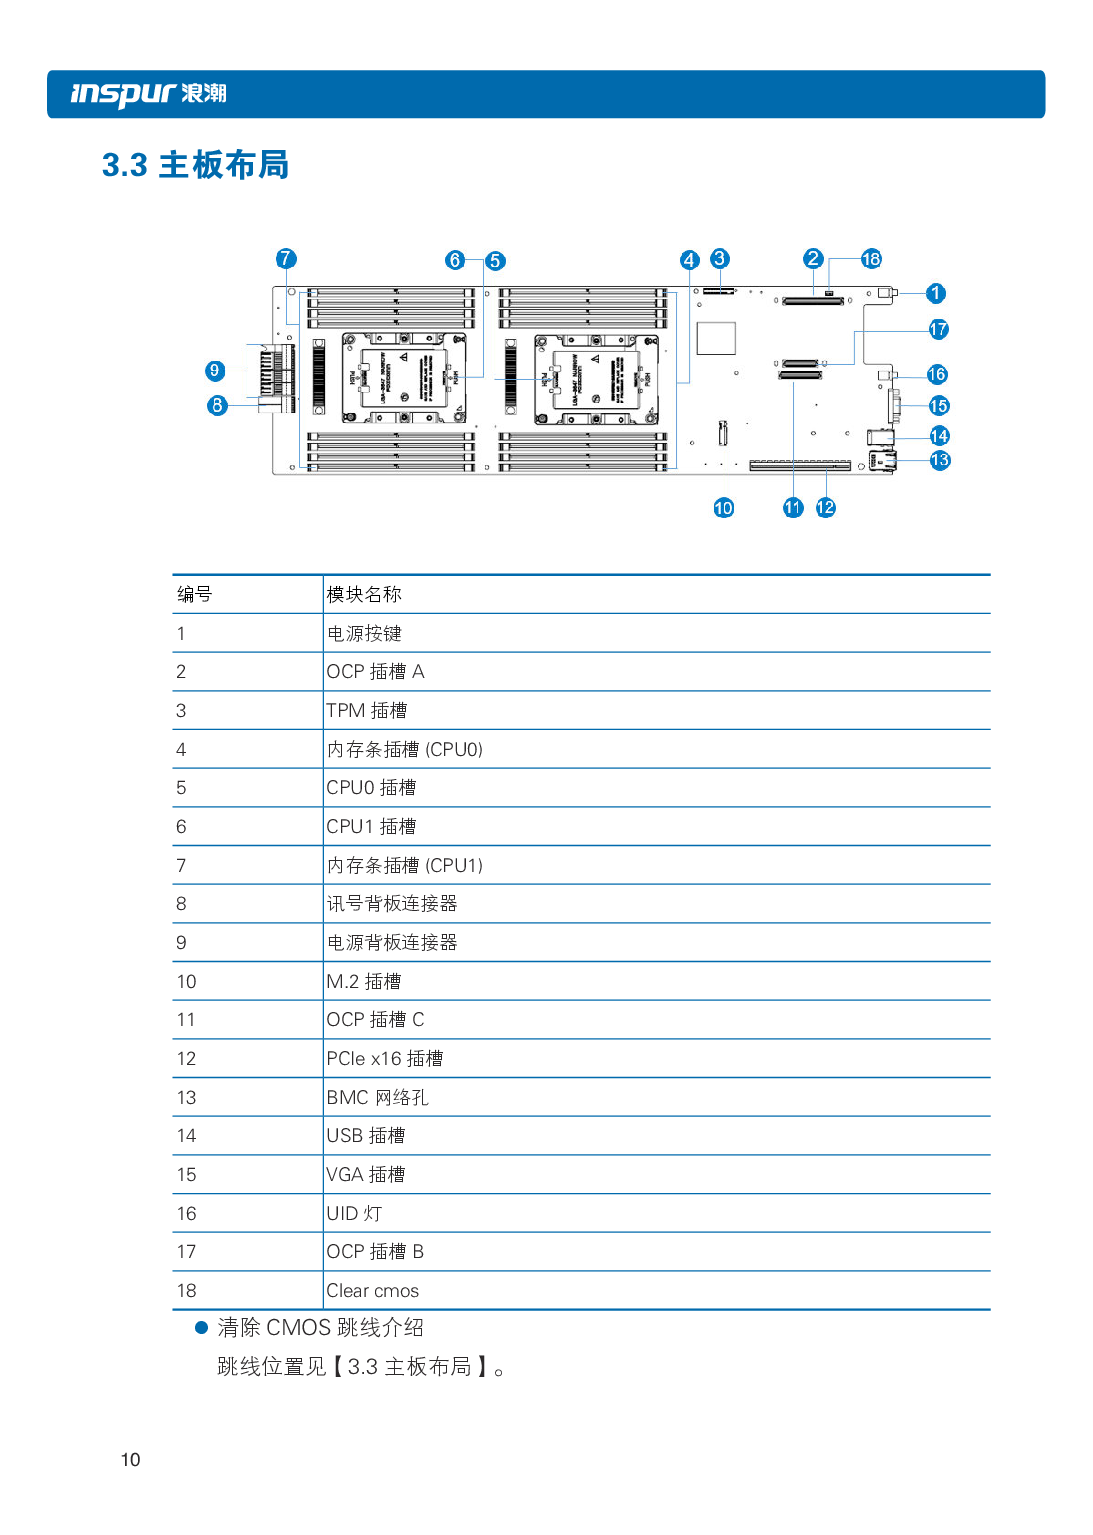Select callout 7 for 内存条插槽 (CPU1)
The width and height of the screenshot is (1093, 1535).
coord(286,258)
